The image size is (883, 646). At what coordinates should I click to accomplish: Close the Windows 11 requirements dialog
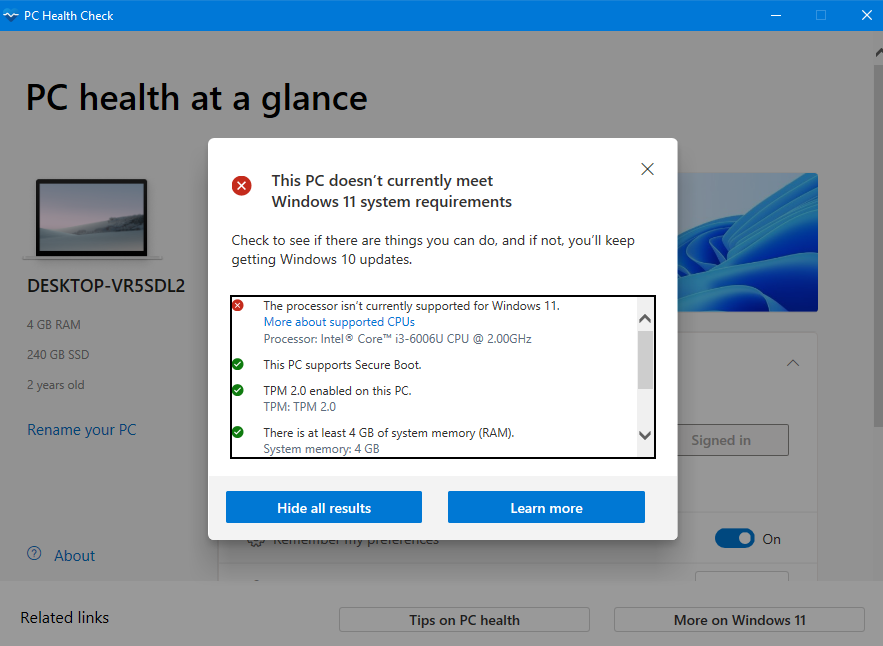[647, 169]
